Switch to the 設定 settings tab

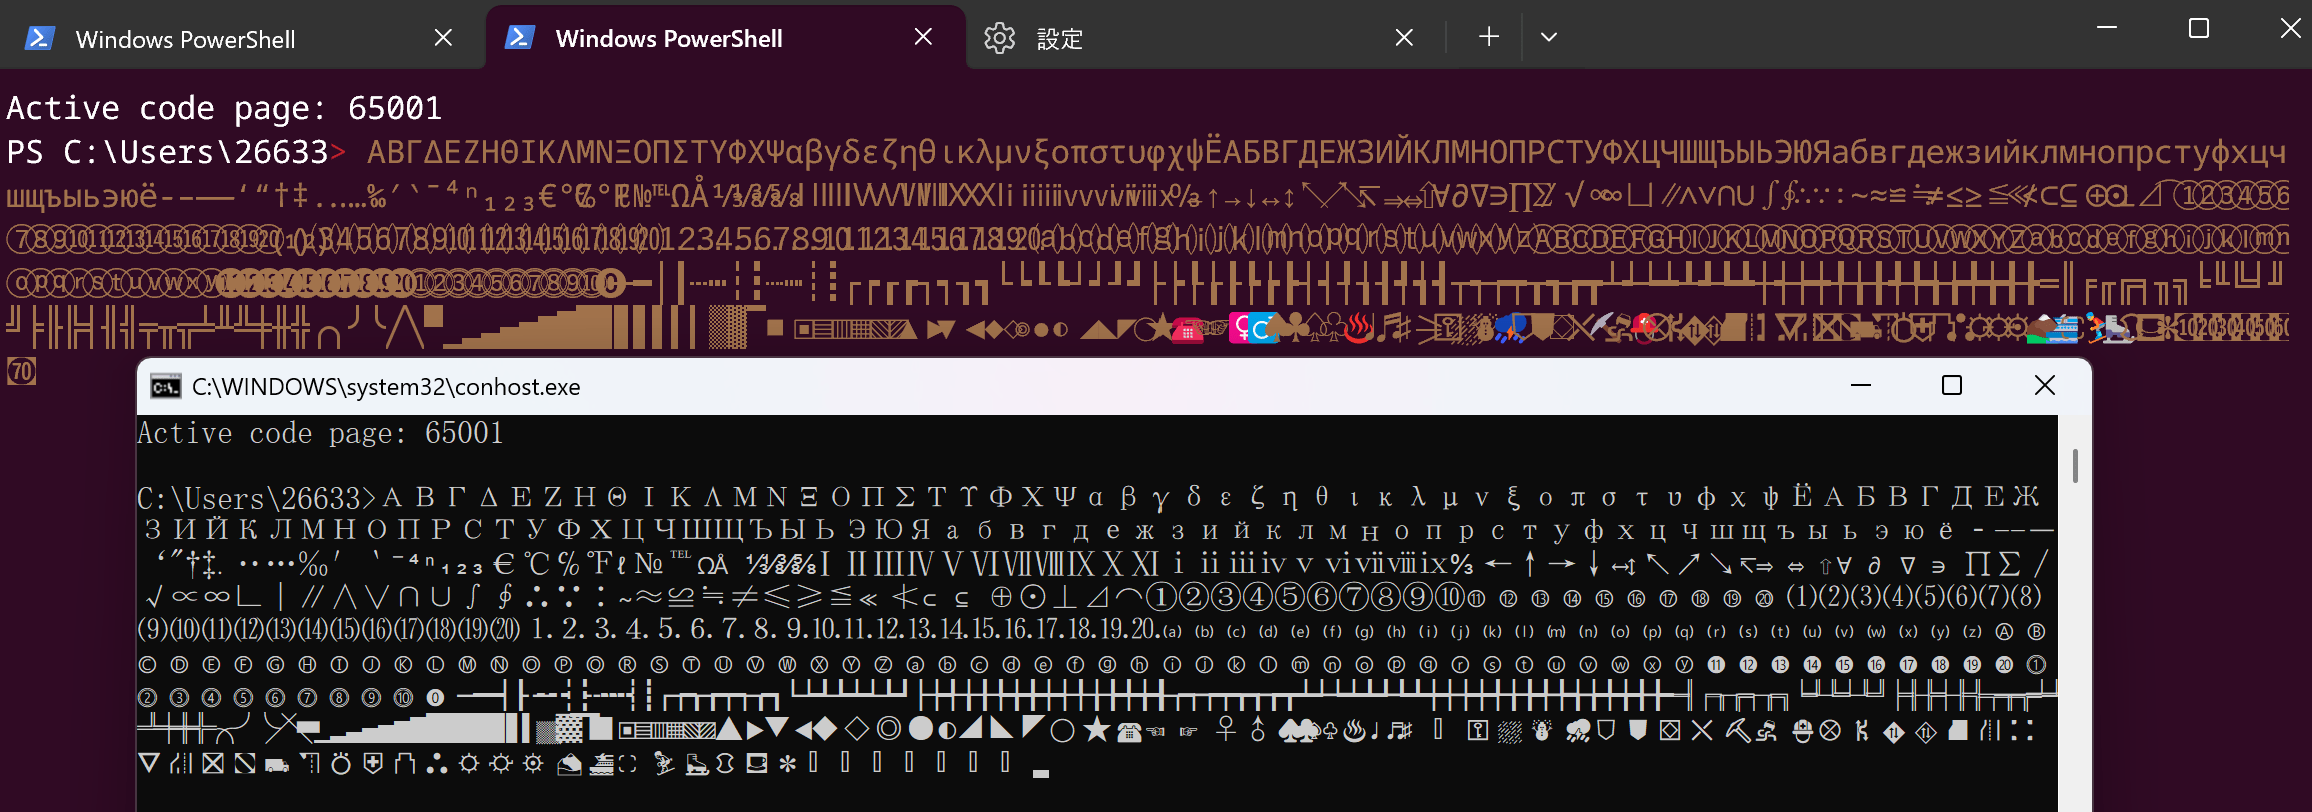[1060, 39]
